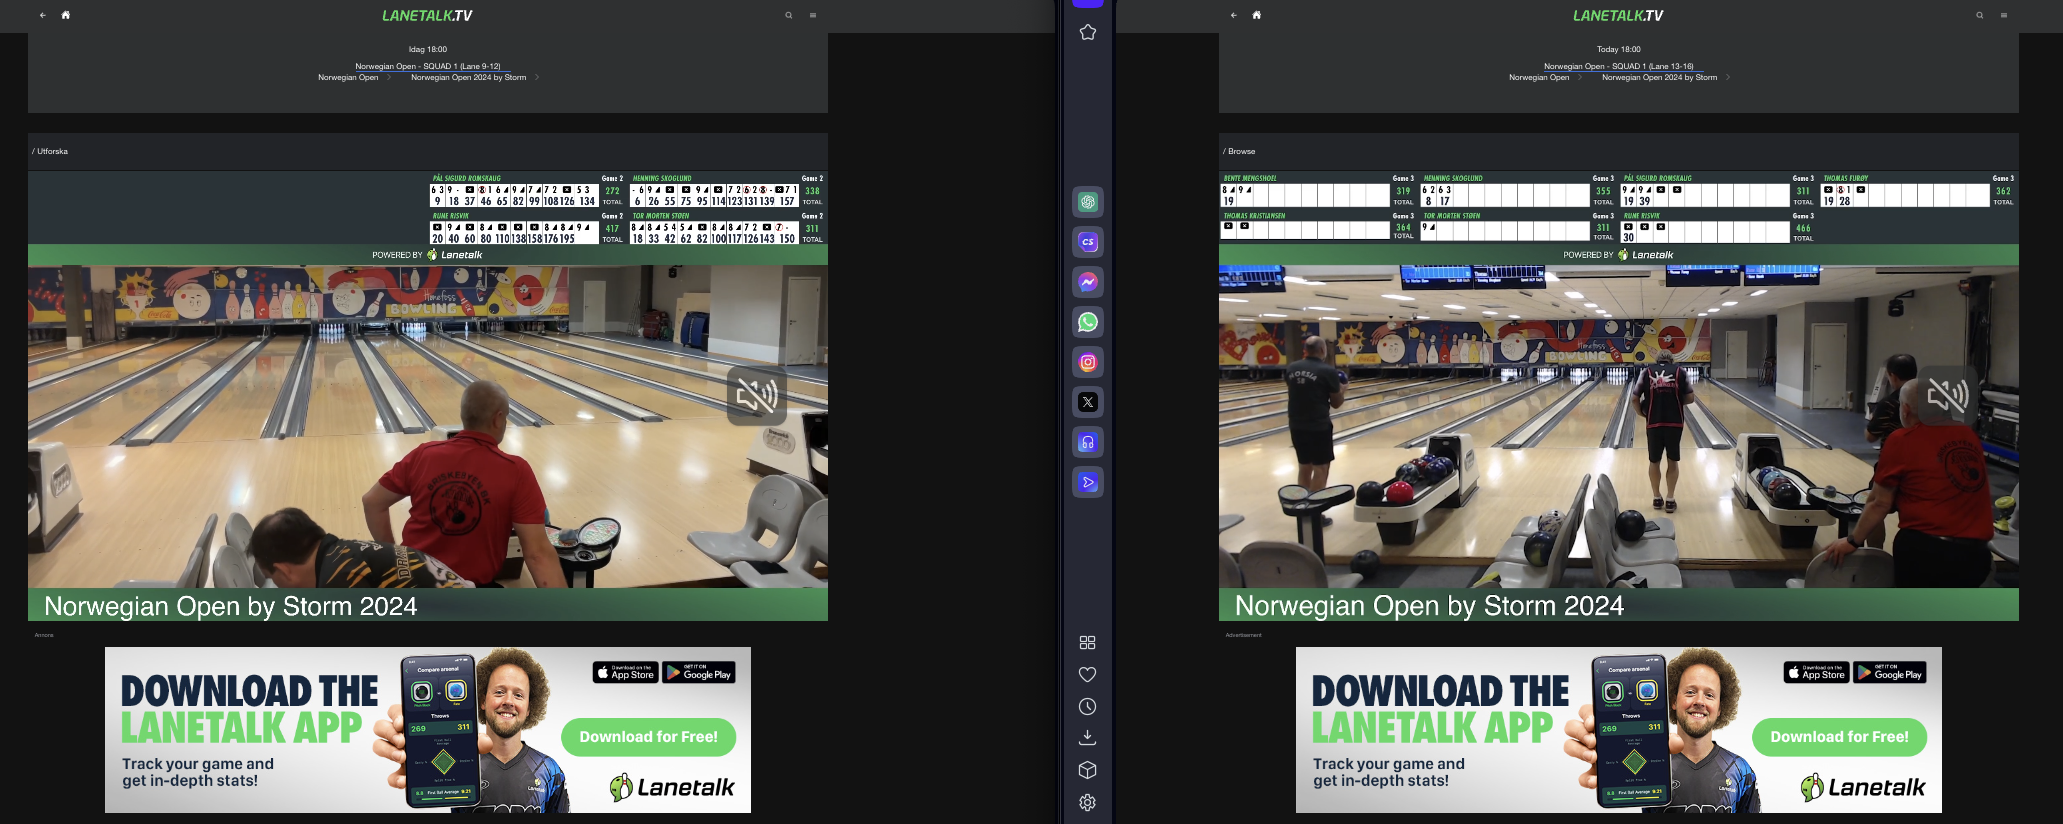Open the downloads icon in sidebar
This screenshot has width=2063, height=824.
coord(1088,738)
